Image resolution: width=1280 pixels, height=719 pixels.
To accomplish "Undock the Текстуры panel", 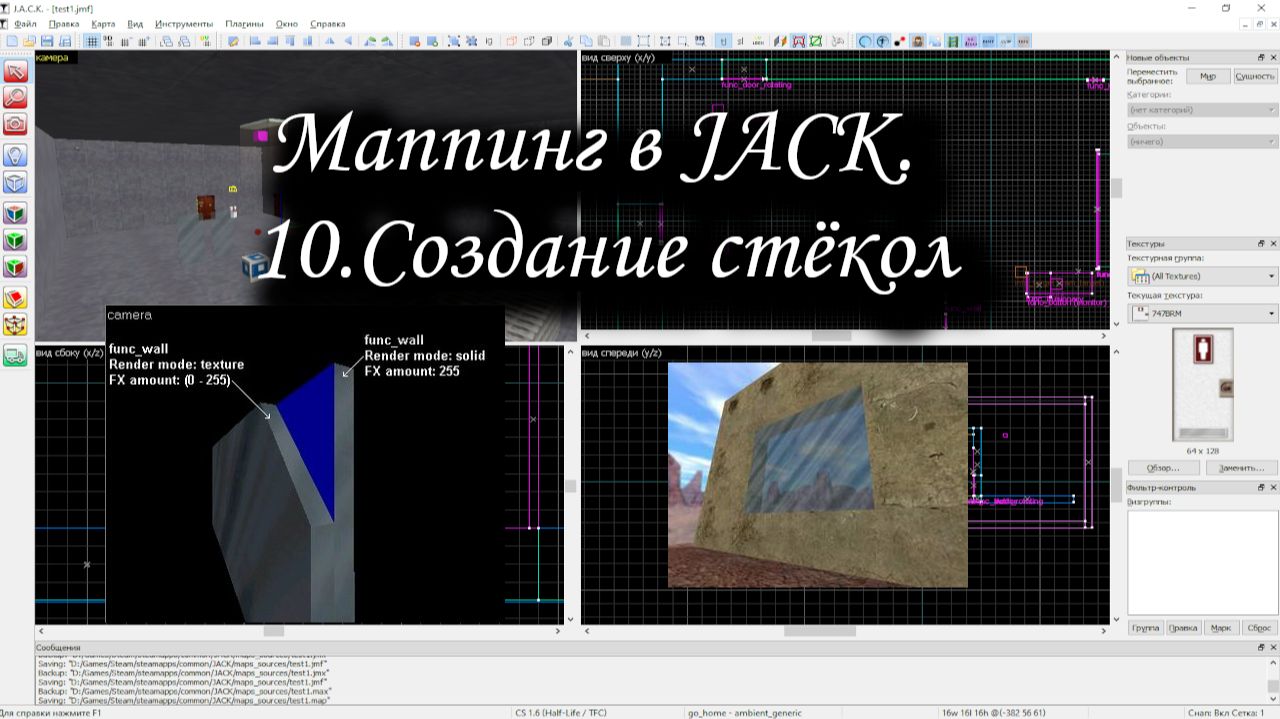I will (1261, 243).
